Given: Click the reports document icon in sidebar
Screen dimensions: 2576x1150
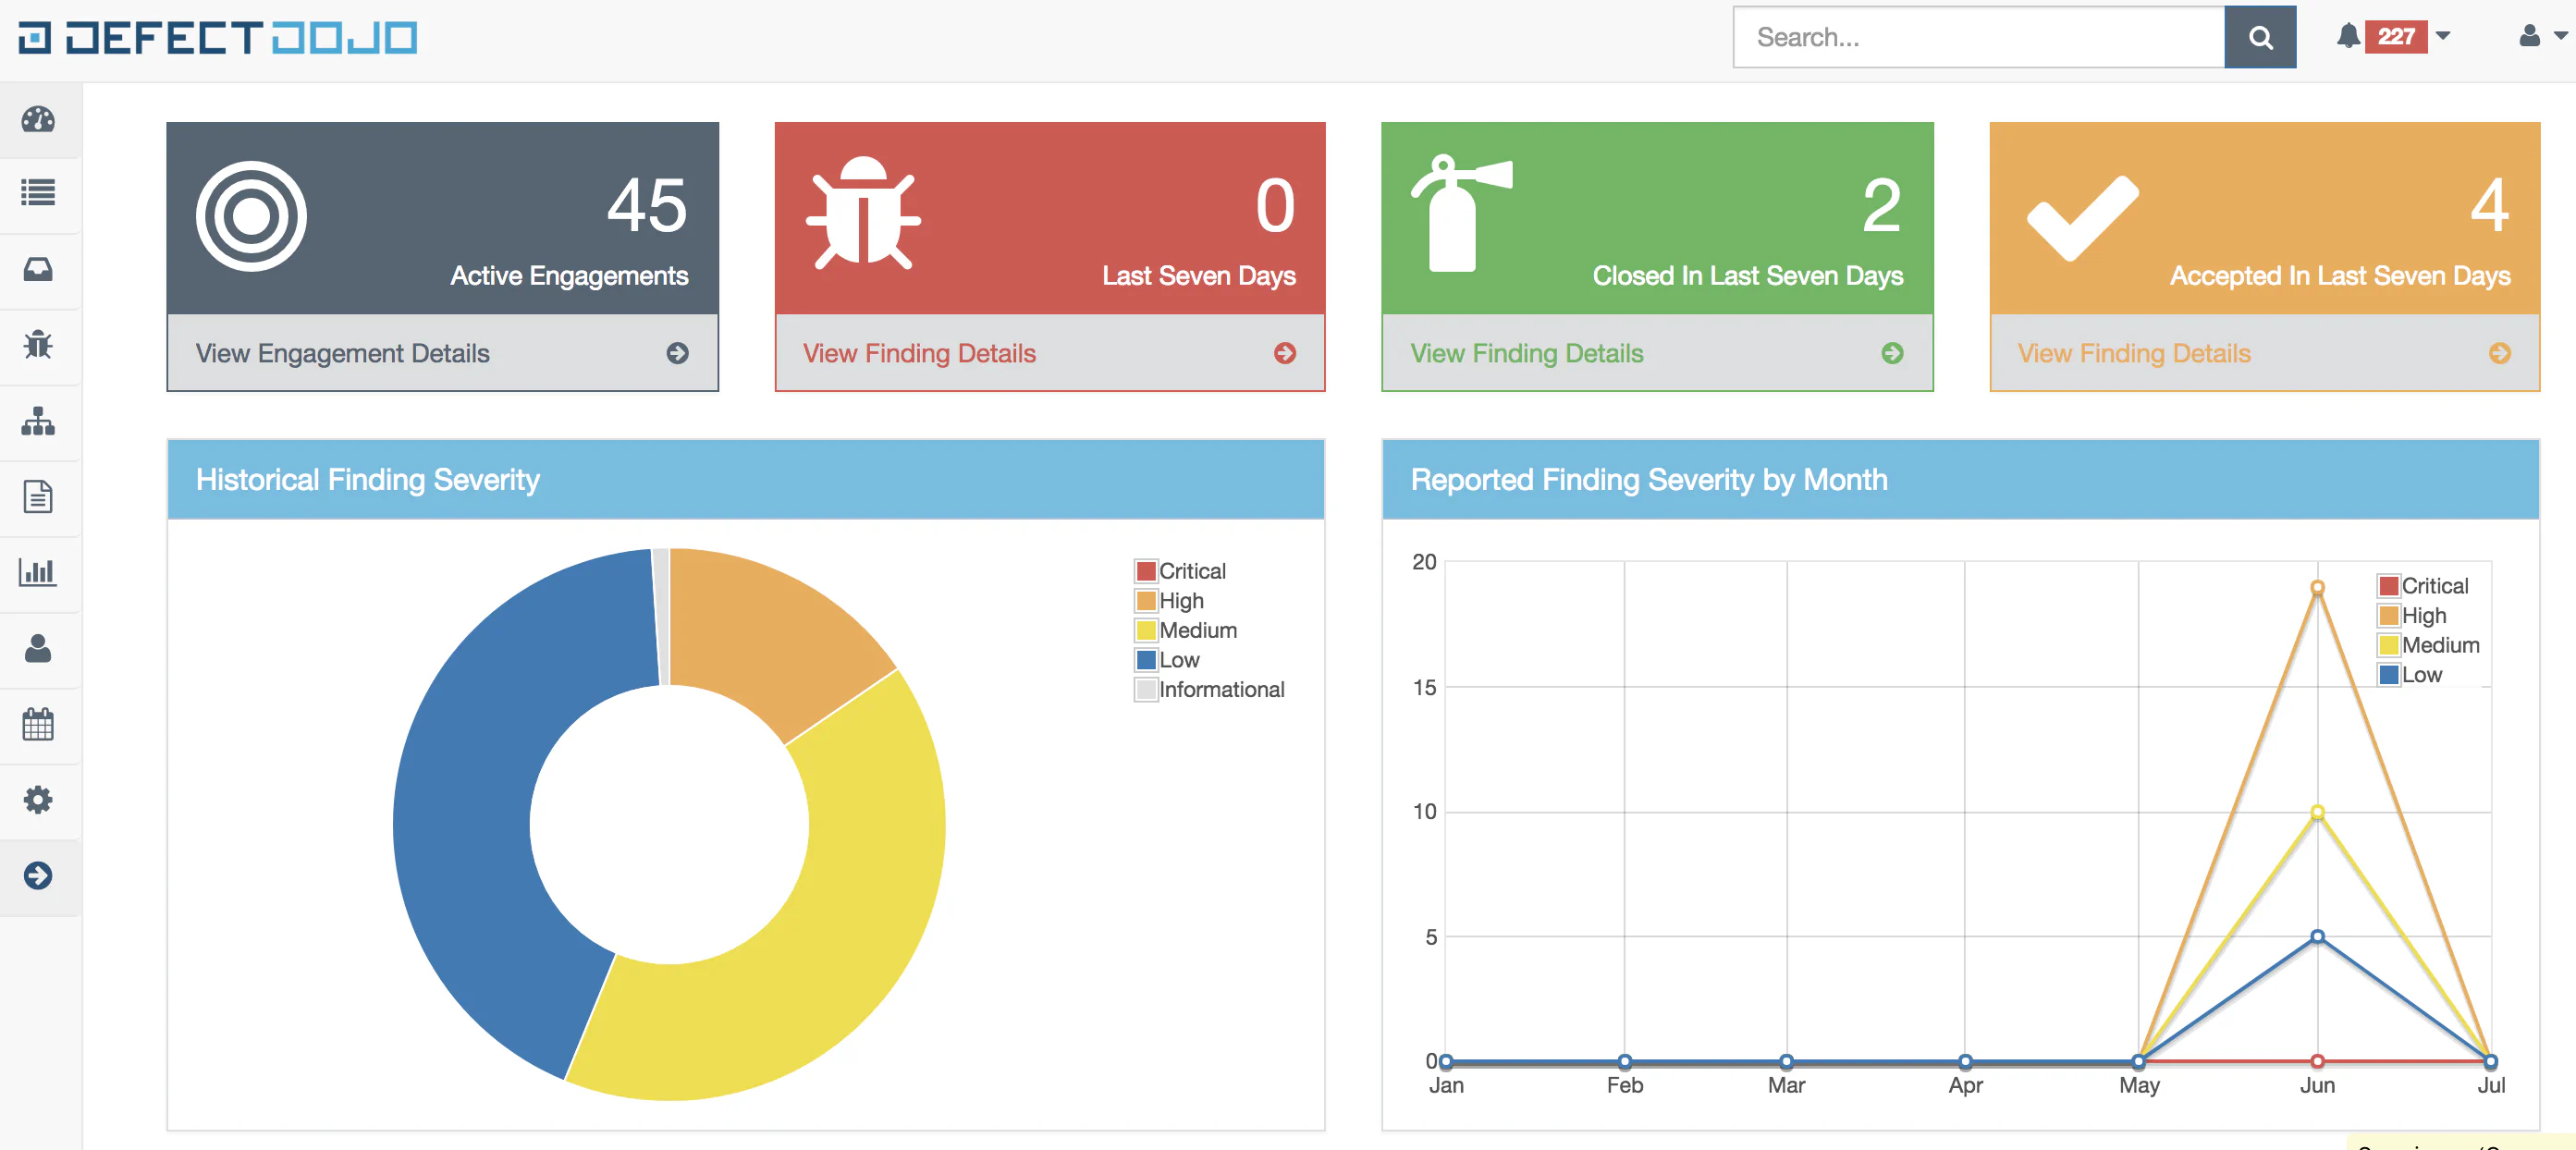Looking at the screenshot, I should coord(38,496).
